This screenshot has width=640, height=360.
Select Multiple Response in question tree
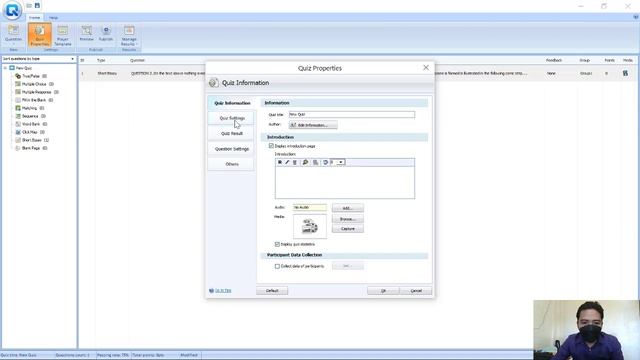(37, 92)
